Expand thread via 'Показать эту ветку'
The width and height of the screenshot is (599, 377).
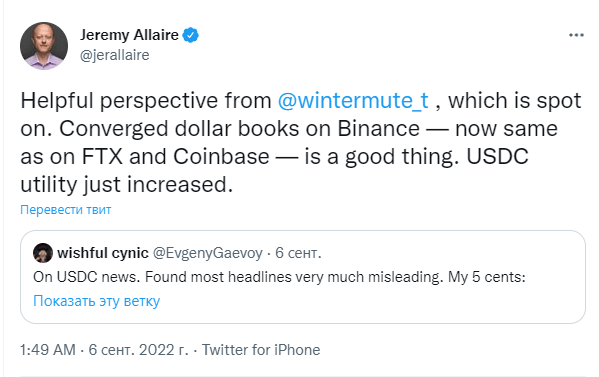click(96, 301)
